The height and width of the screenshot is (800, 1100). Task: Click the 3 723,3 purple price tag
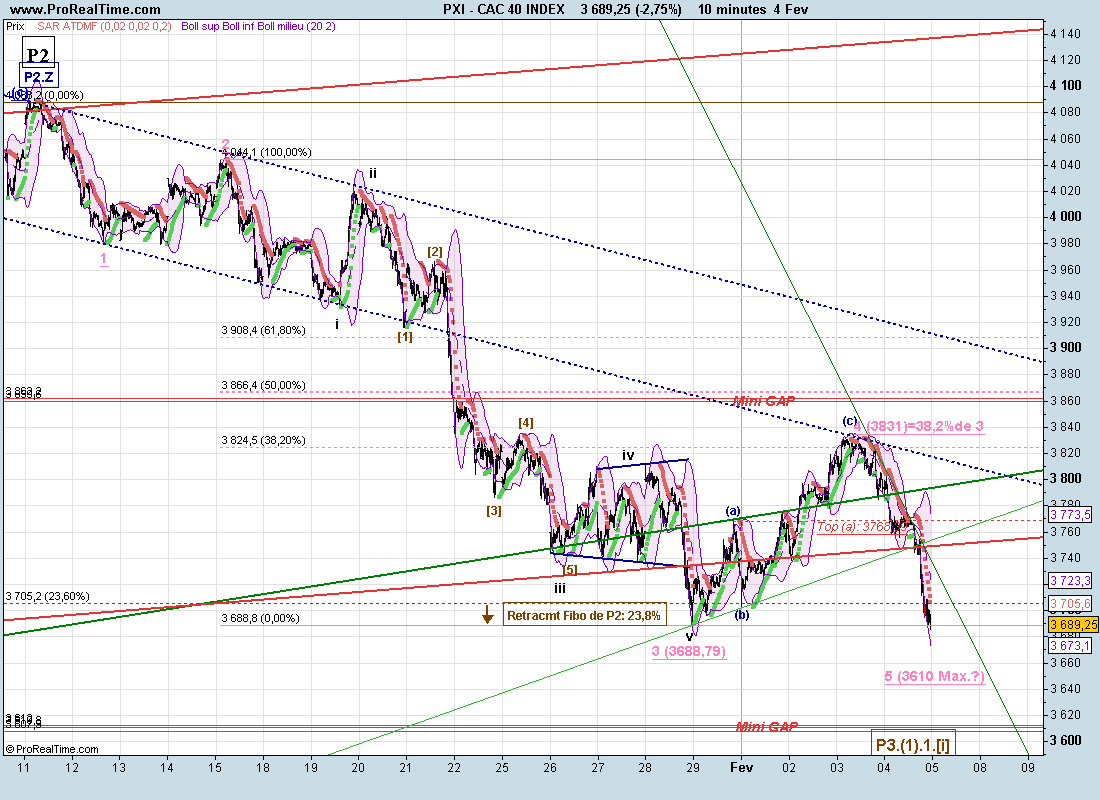click(x=1070, y=580)
